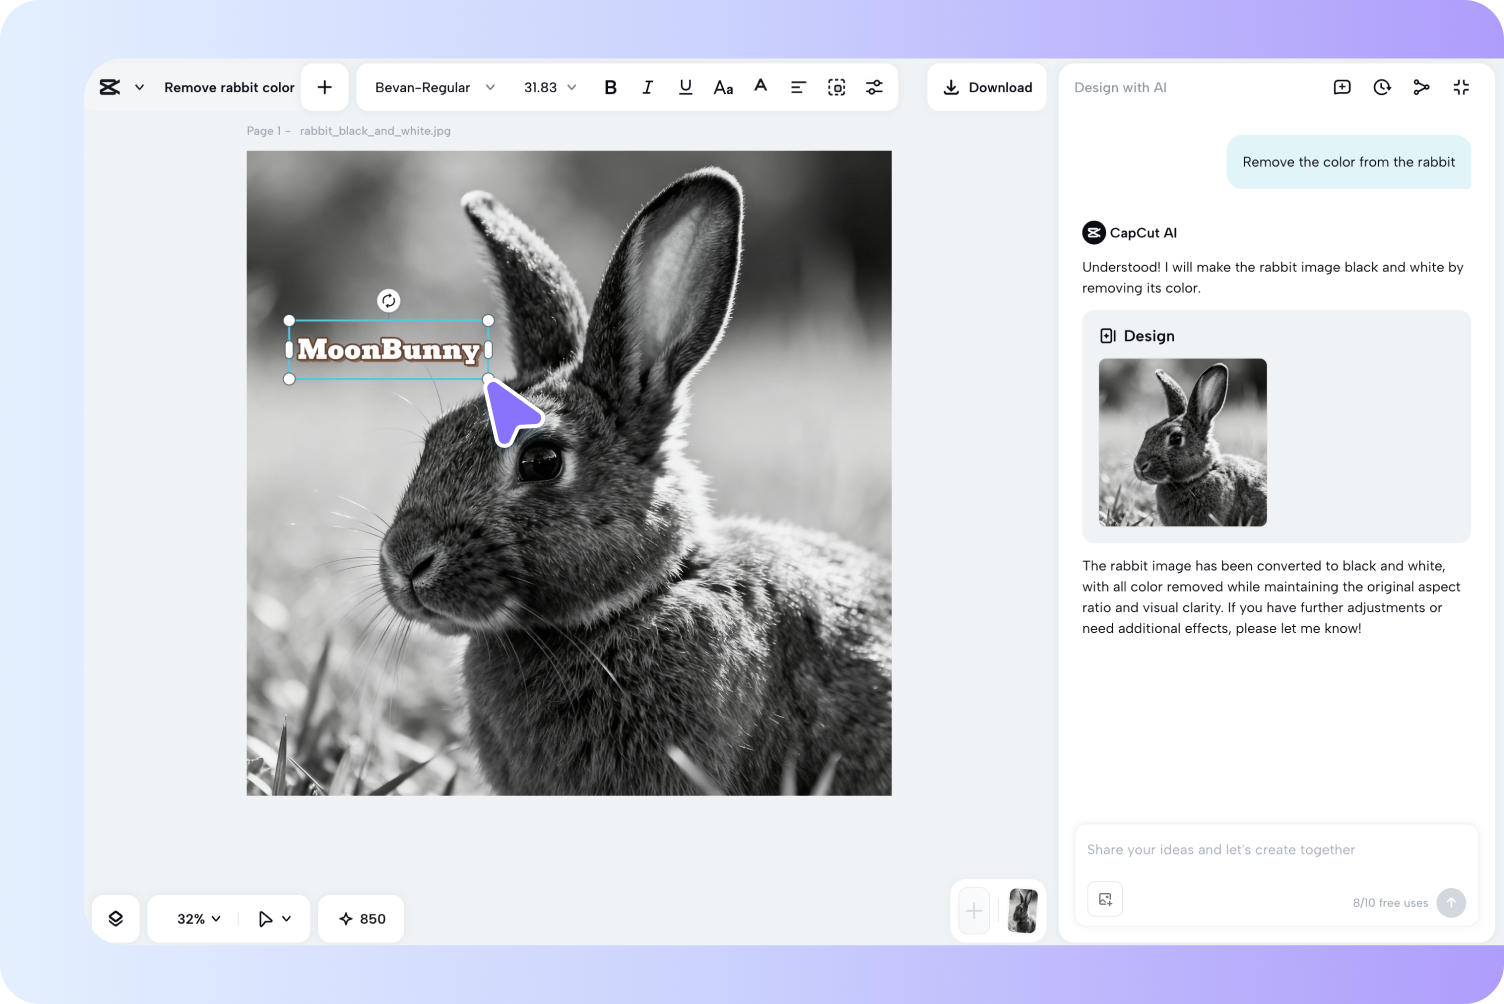This screenshot has width=1504, height=1004.
Task: Open the text color picker
Action: coord(760,87)
